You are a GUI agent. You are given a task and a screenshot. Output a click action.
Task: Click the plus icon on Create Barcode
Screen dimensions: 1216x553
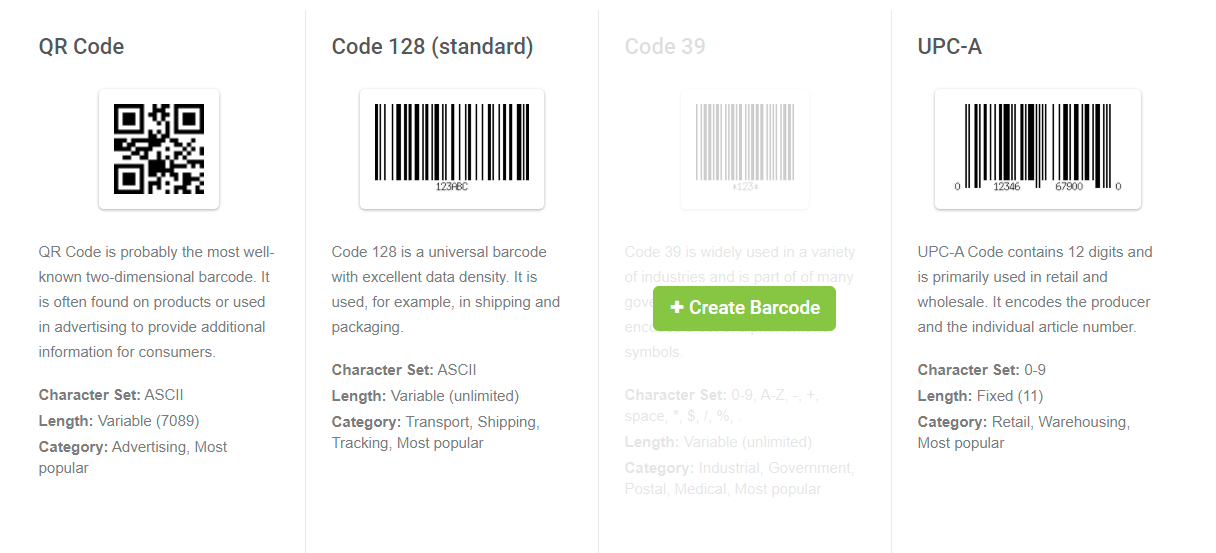point(677,308)
